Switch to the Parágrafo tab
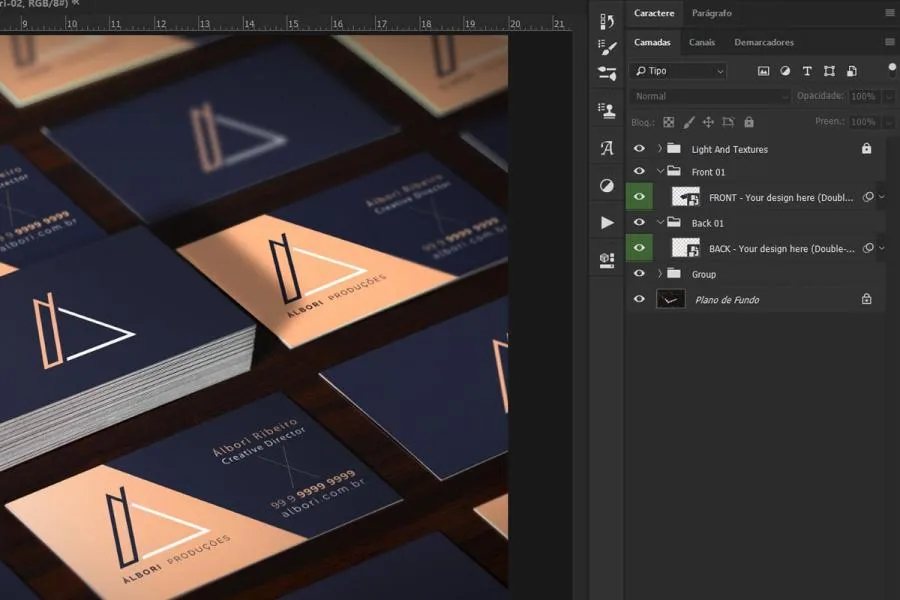This screenshot has height=600, width=900. click(711, 13)
